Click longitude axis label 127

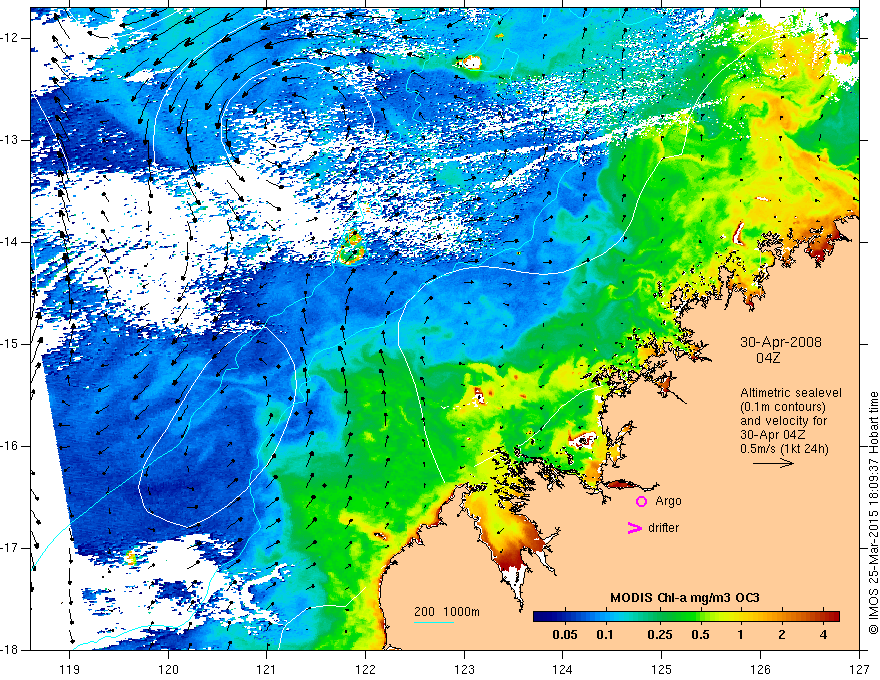[x=859, y=669]
